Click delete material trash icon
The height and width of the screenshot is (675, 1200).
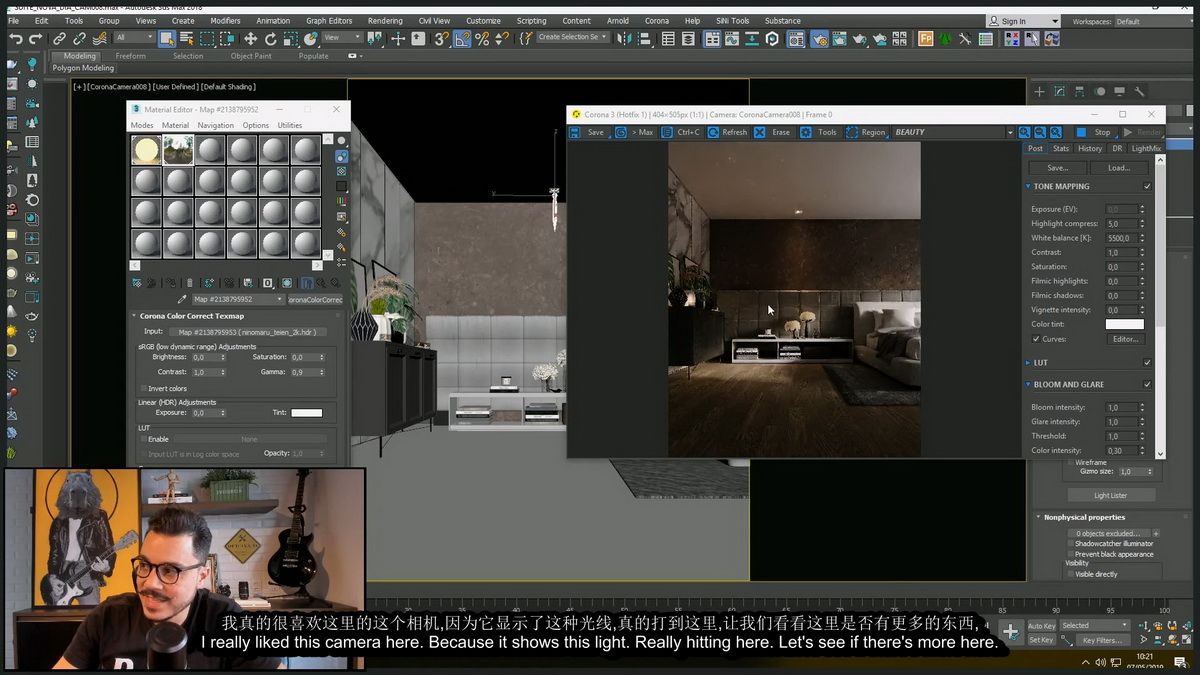pyautogui.click(x=190, y=283)
